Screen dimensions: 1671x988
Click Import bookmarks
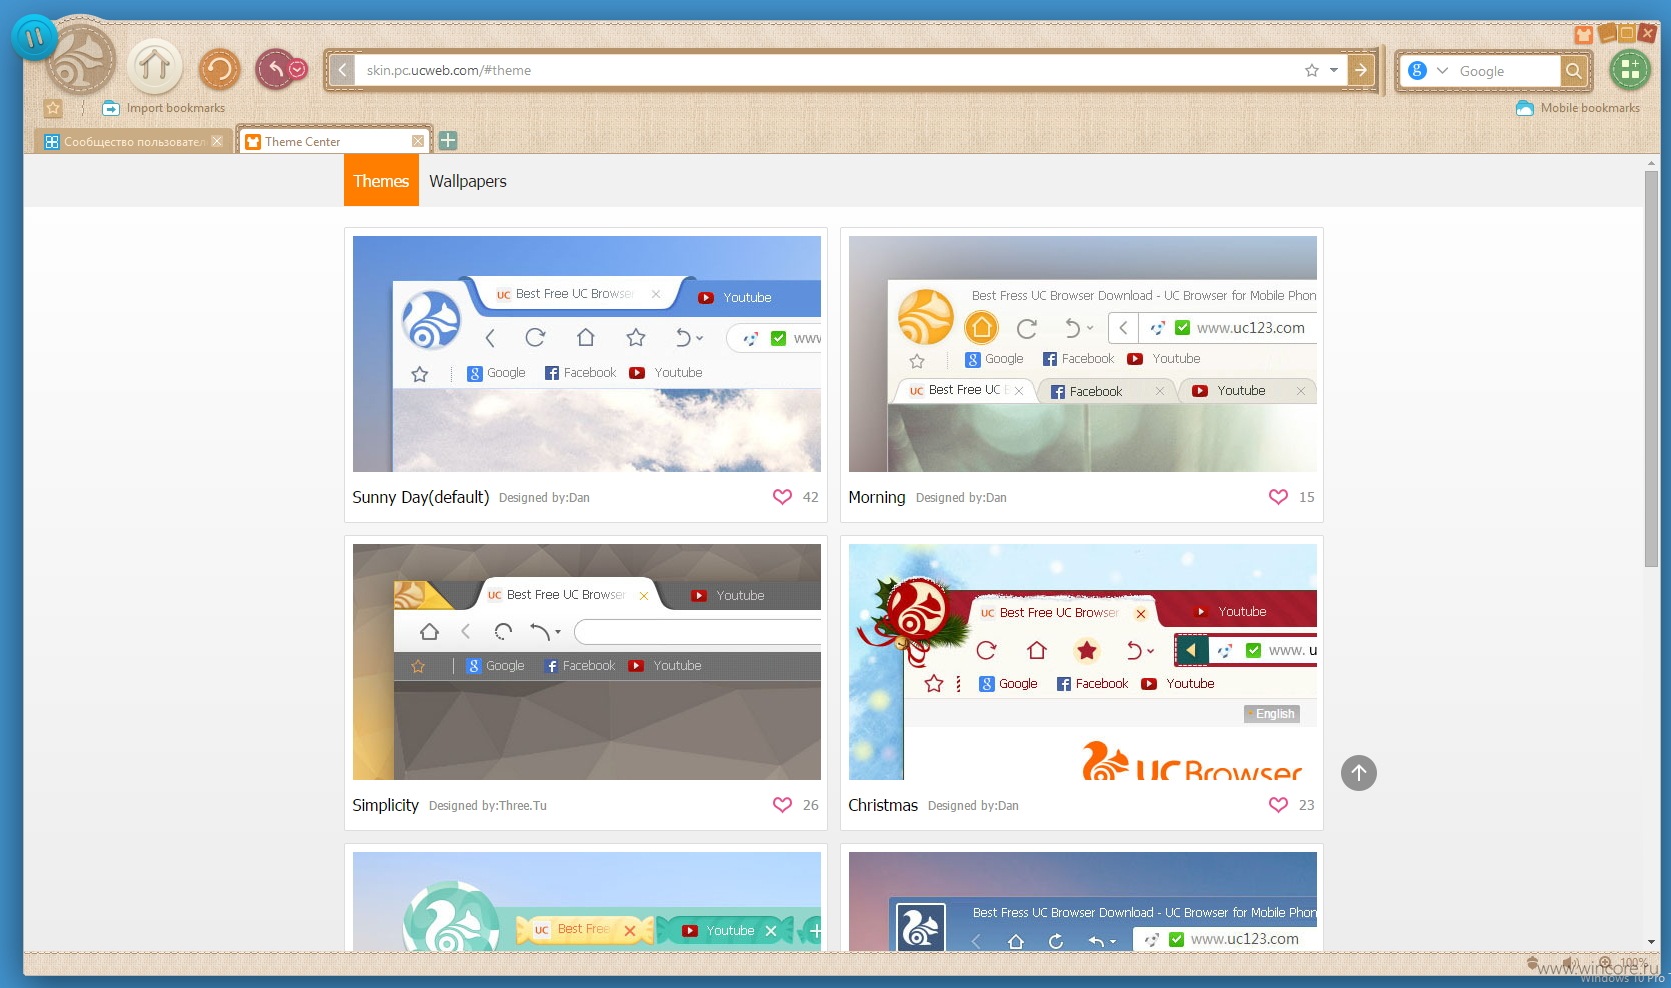click(x=164, y=108)
